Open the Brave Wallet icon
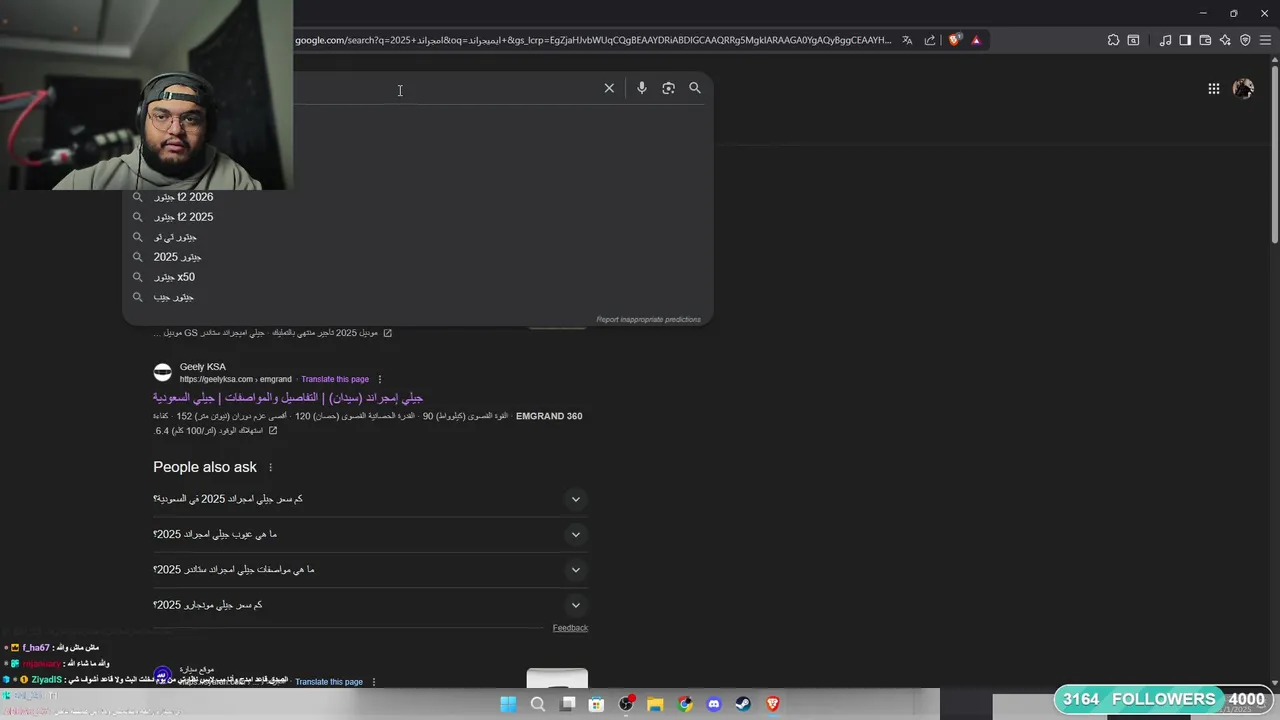The height and width of the screenshot is (720, 1280). pyautogui.click(x=1205, y=40)
